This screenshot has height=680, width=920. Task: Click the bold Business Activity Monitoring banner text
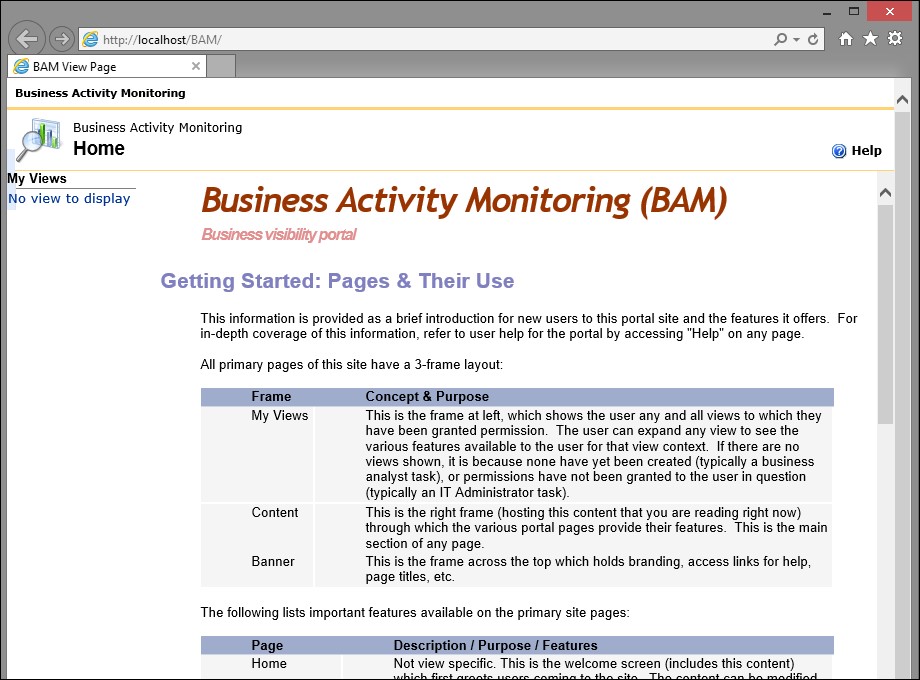tap(100, 93)
